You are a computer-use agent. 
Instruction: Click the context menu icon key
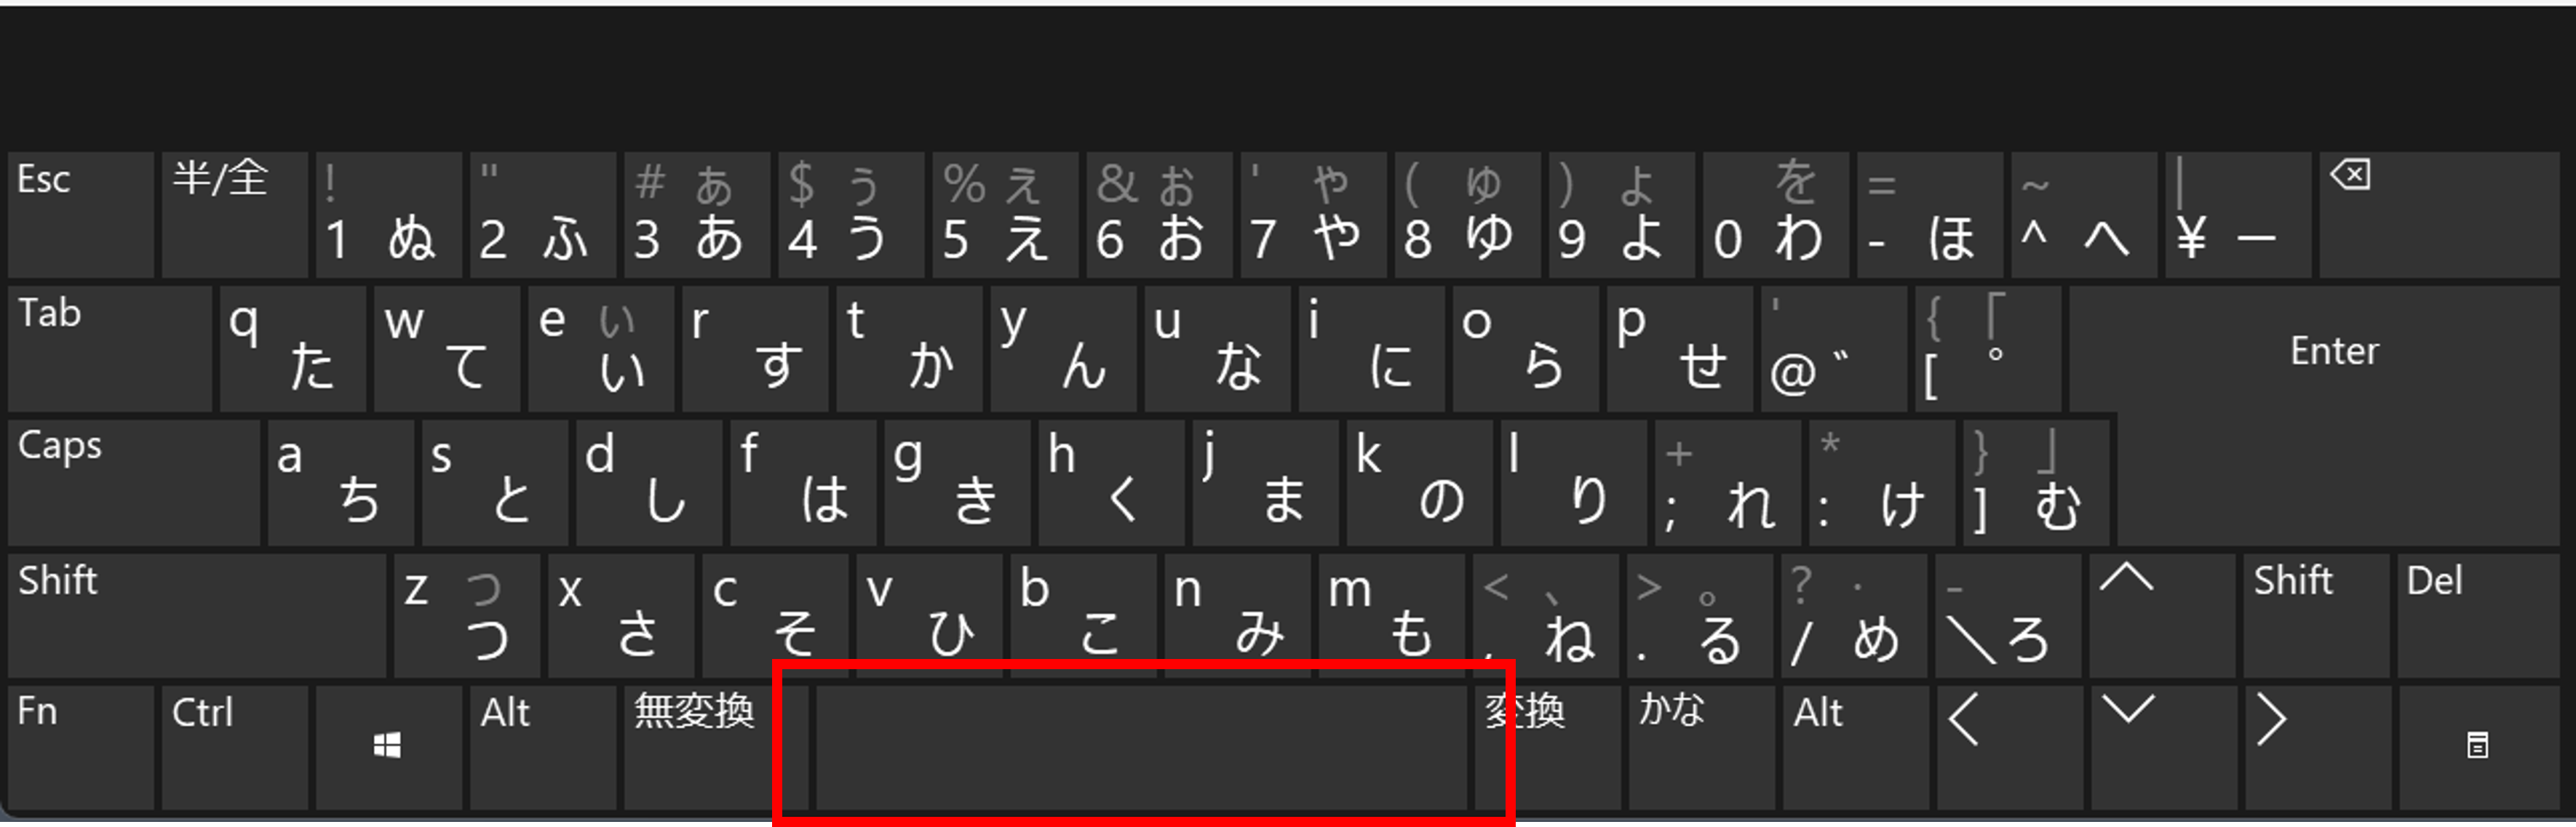coord(2478,748)
